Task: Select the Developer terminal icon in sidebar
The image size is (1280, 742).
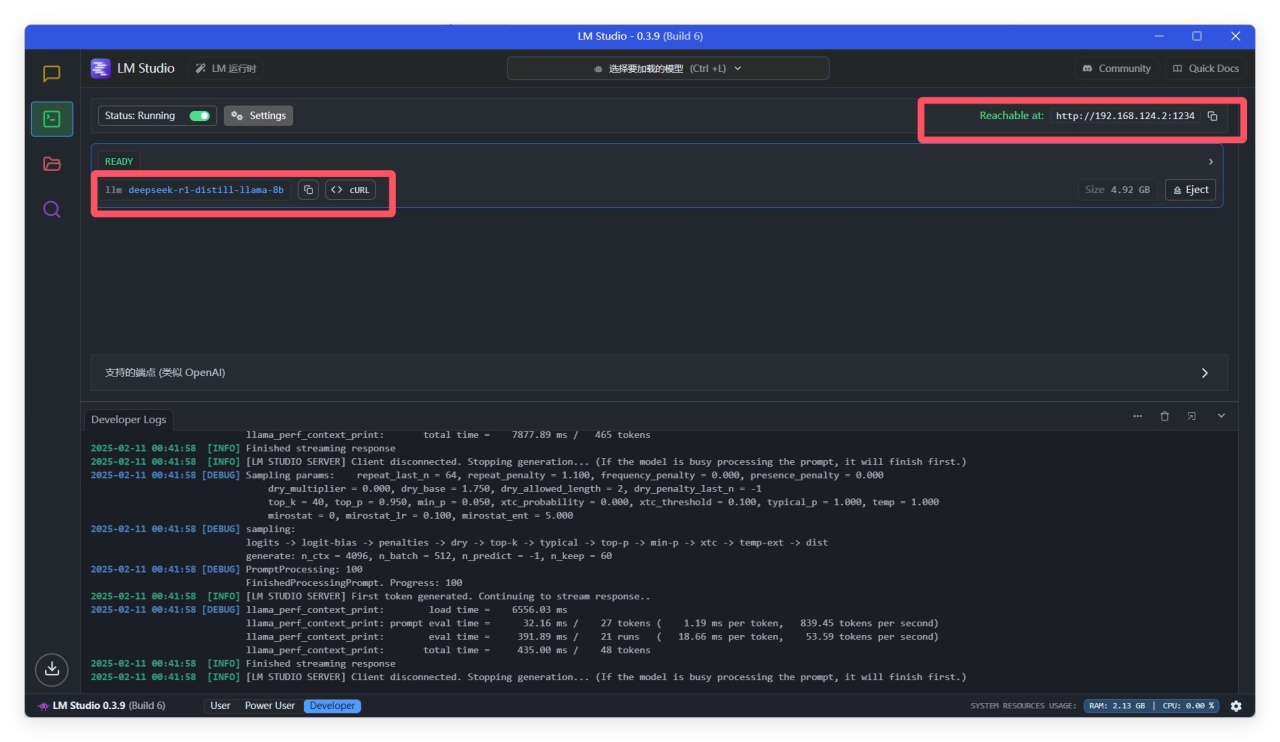Action: (x=52, y=119)
